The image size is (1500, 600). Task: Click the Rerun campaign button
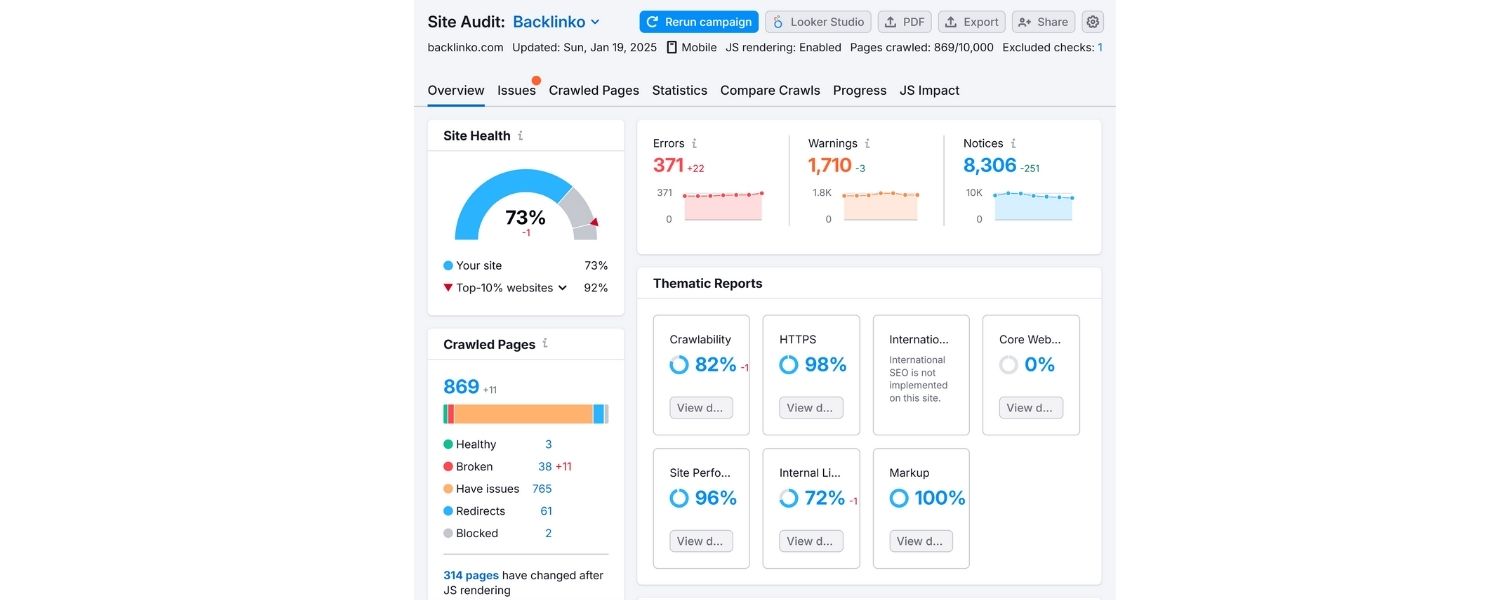699,21
